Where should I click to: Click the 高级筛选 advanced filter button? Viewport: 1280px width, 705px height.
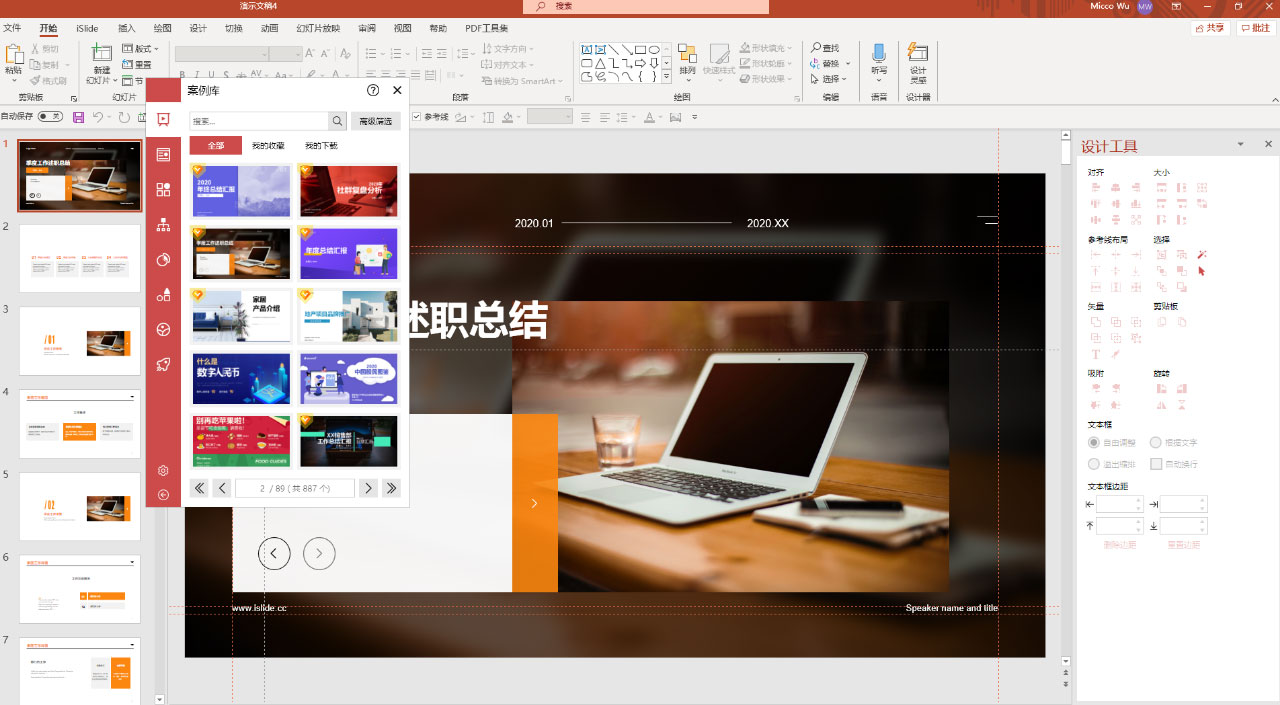[x=375, y=121]
